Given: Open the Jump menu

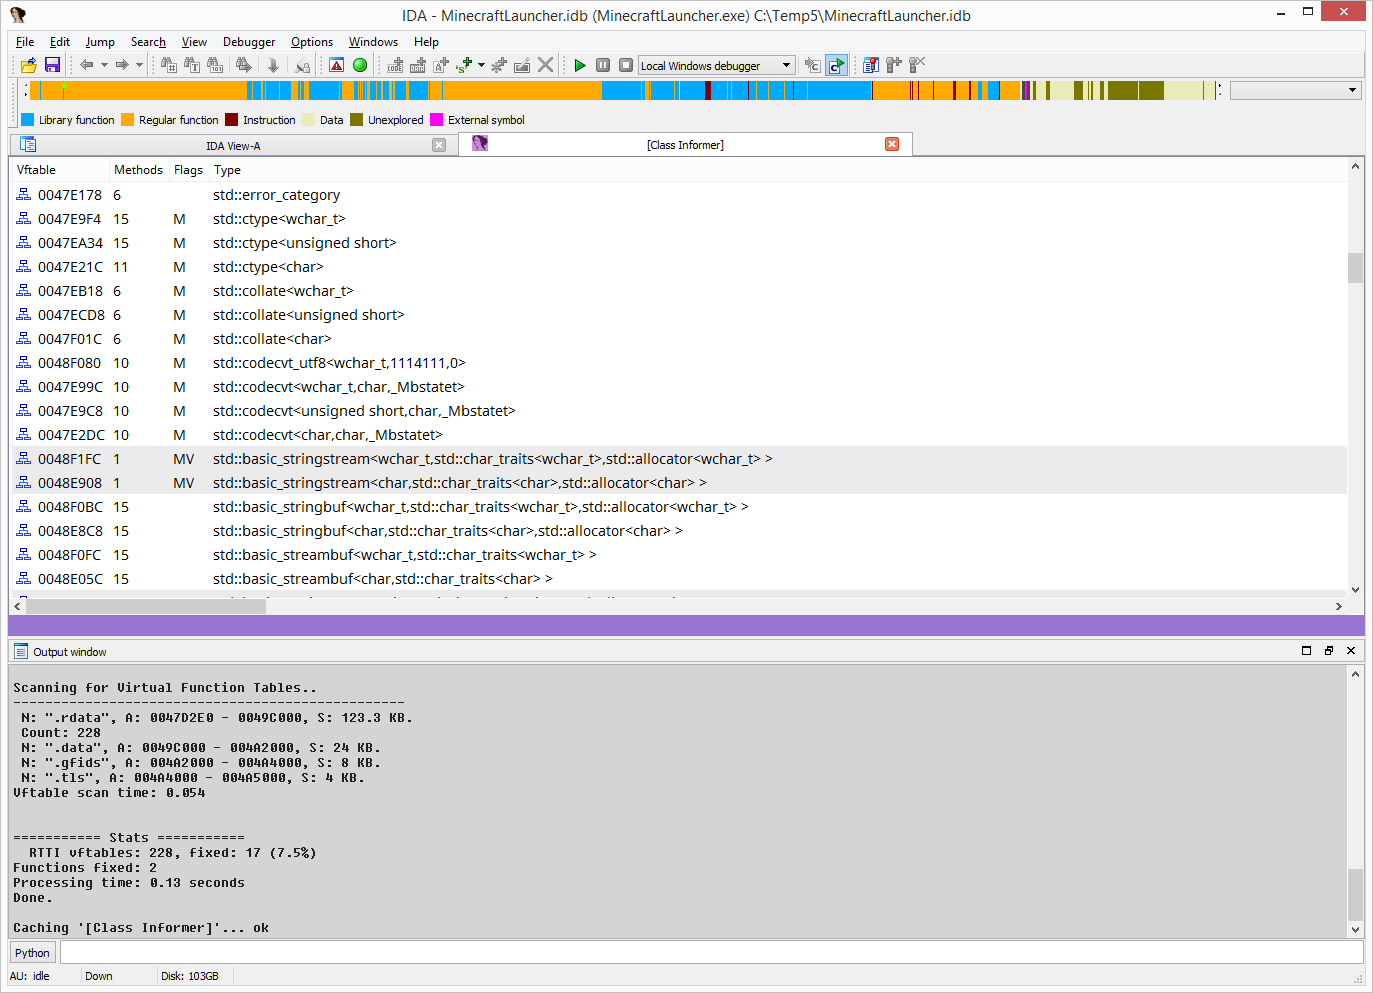Looking at the screenshot, I should [x=100, y=42].
